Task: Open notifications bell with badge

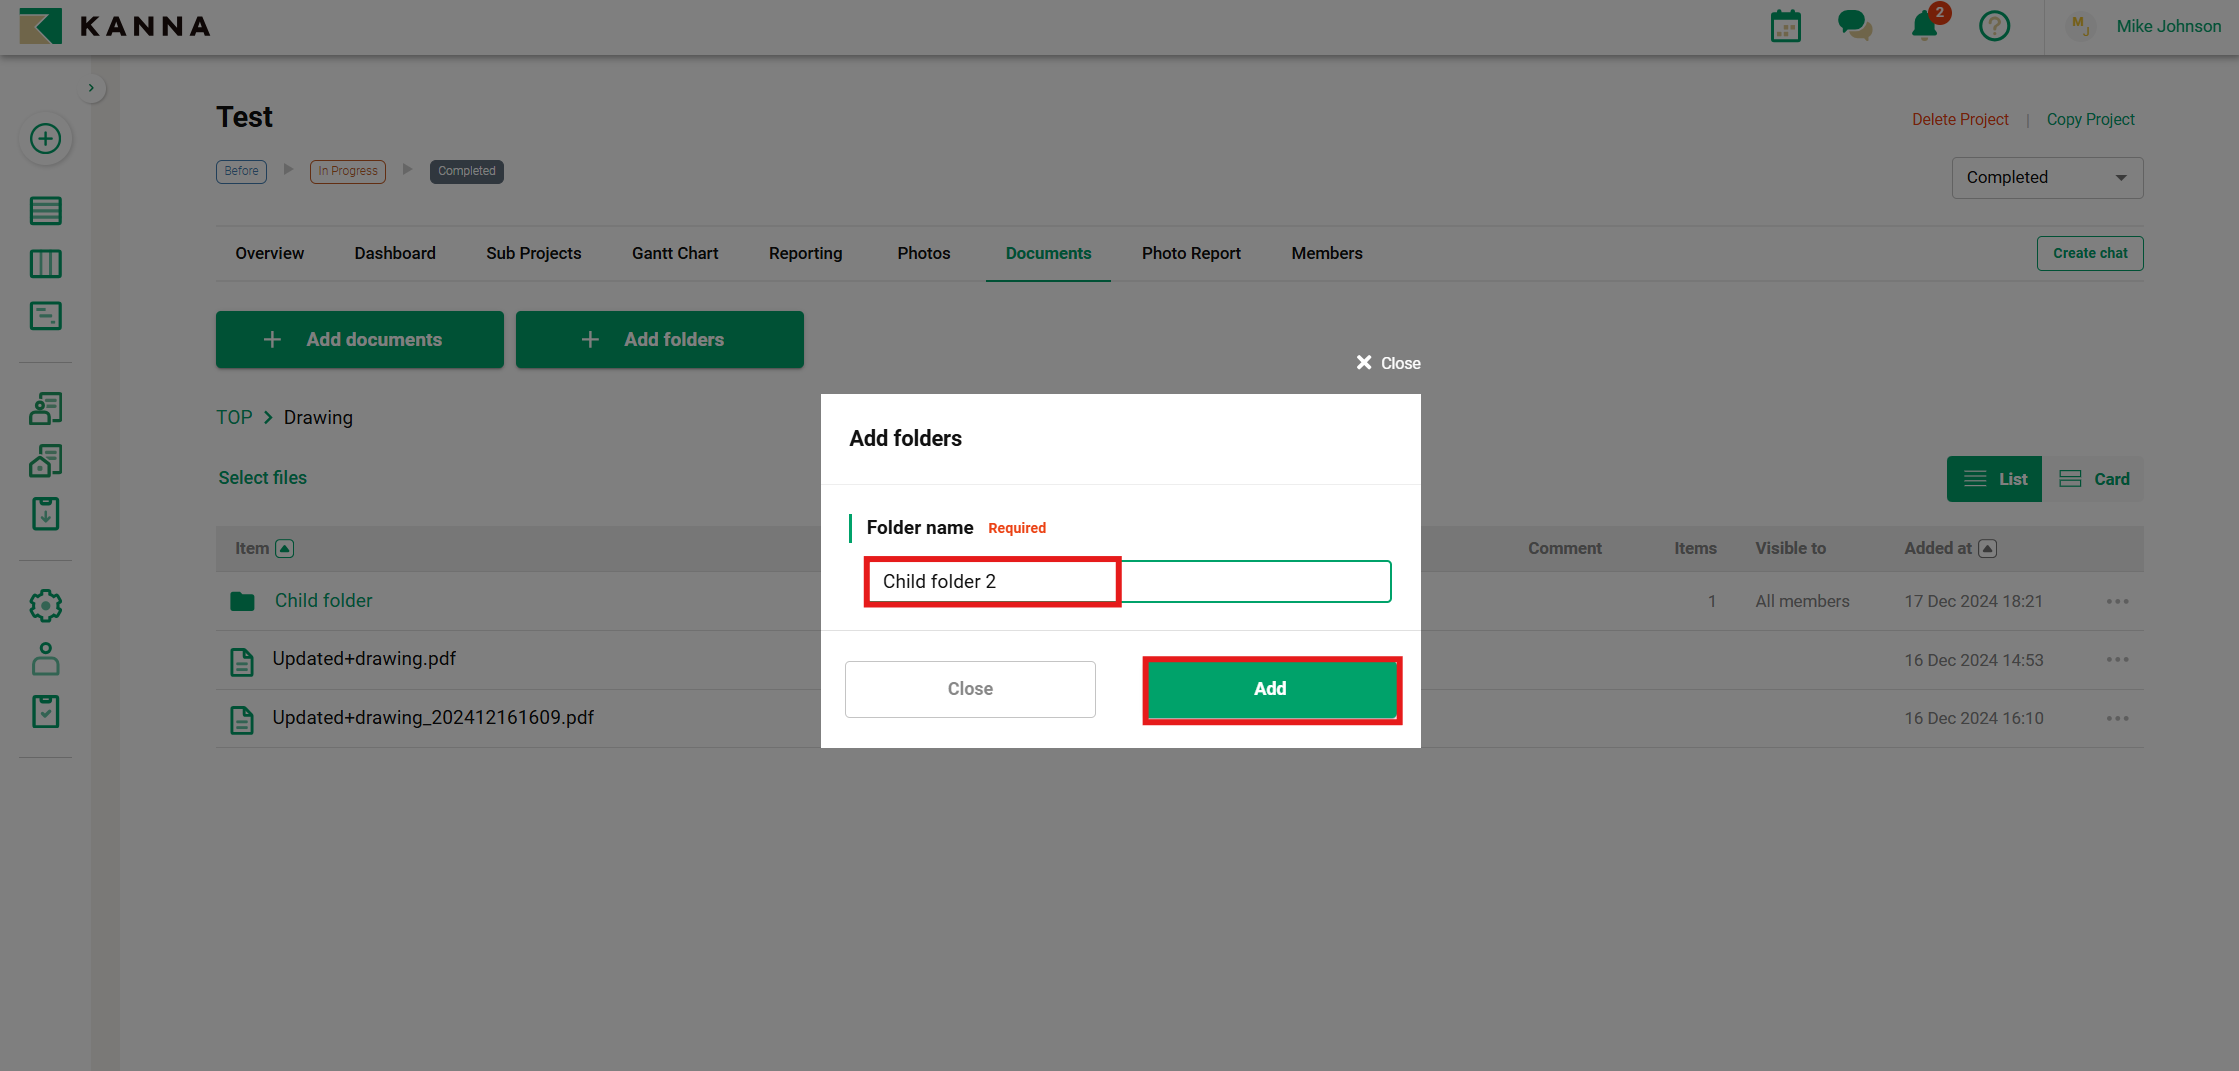Action: pyautogui.click(x=1924, y=26)
